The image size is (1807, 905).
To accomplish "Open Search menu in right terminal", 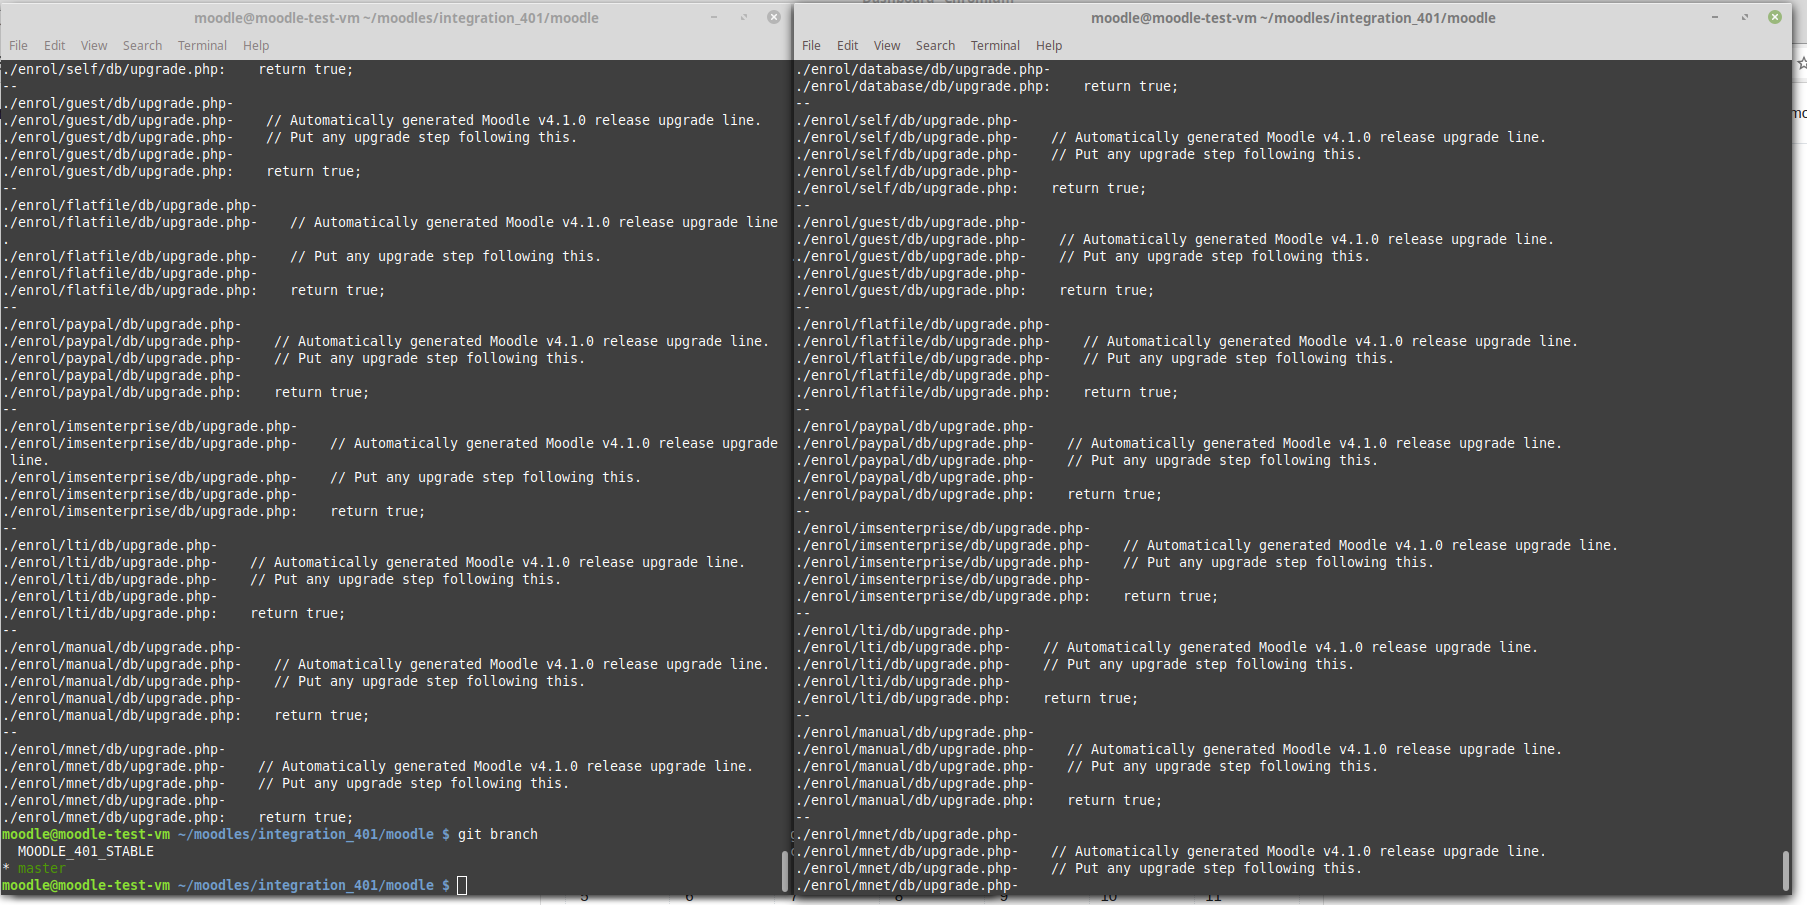I will (935, 46).
